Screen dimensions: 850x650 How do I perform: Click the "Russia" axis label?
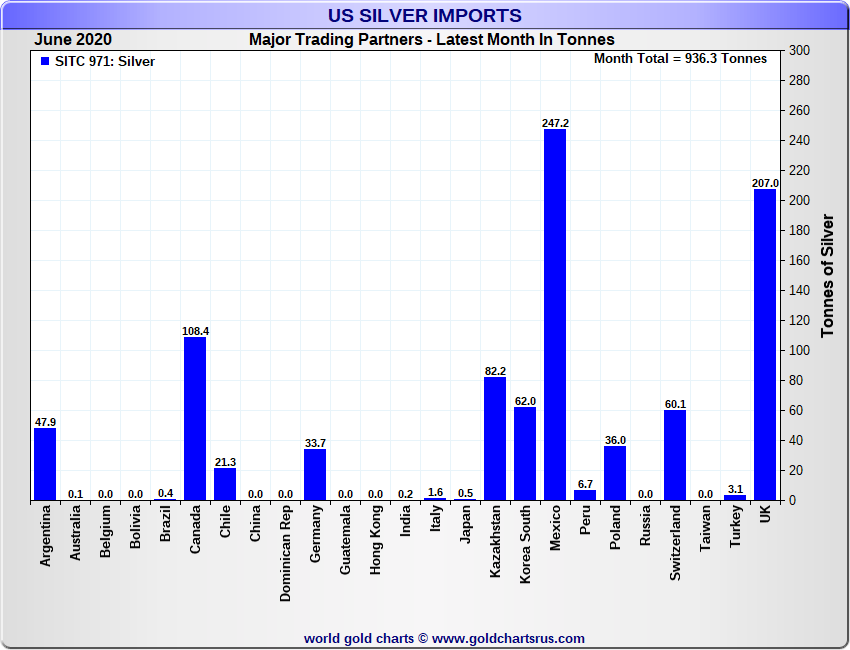[645, 525]
